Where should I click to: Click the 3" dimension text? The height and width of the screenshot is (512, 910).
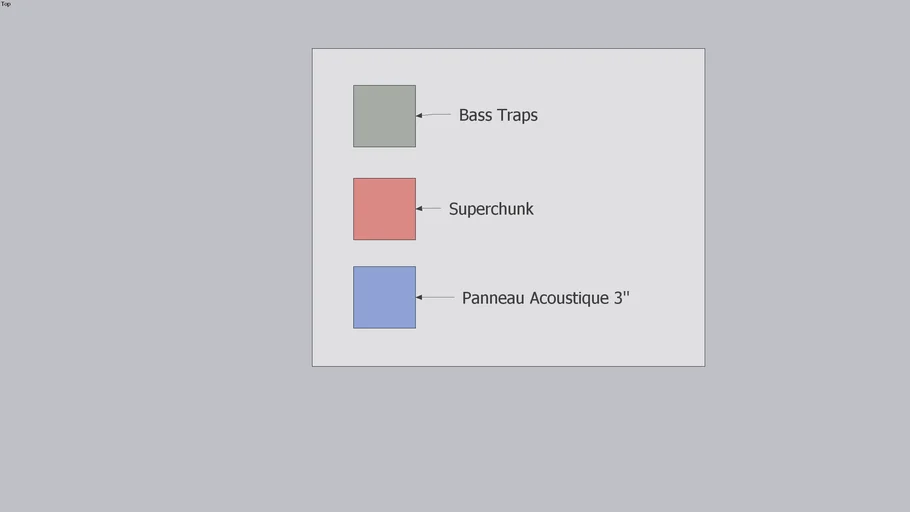point(622,298)
